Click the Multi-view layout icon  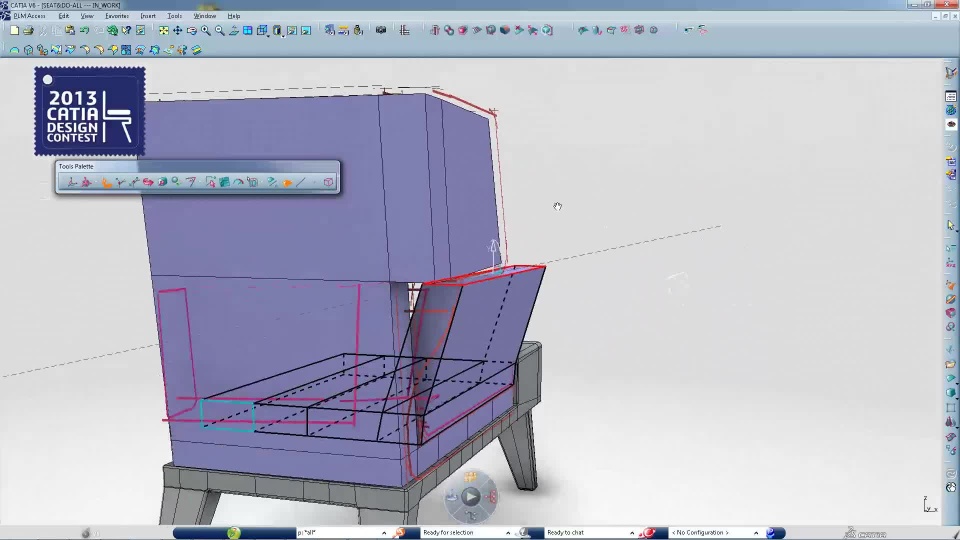pos(247,30)
